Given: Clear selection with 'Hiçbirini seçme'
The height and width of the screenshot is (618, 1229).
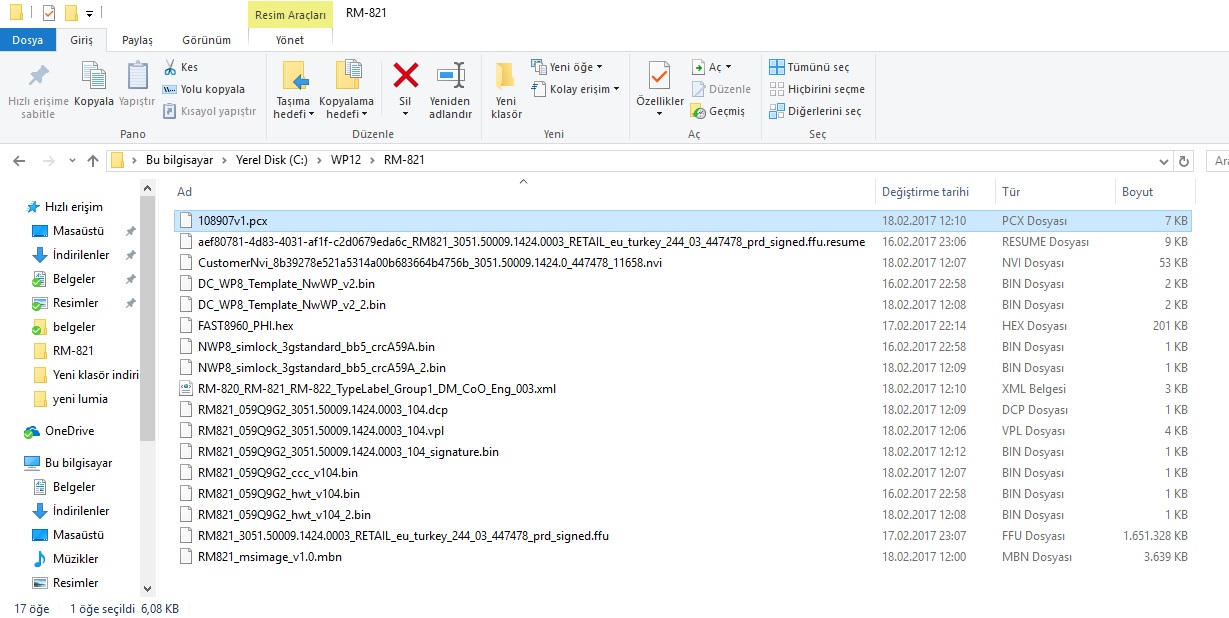Looking at the screenshot, I should pyautogui.click(x=817, y=89).
